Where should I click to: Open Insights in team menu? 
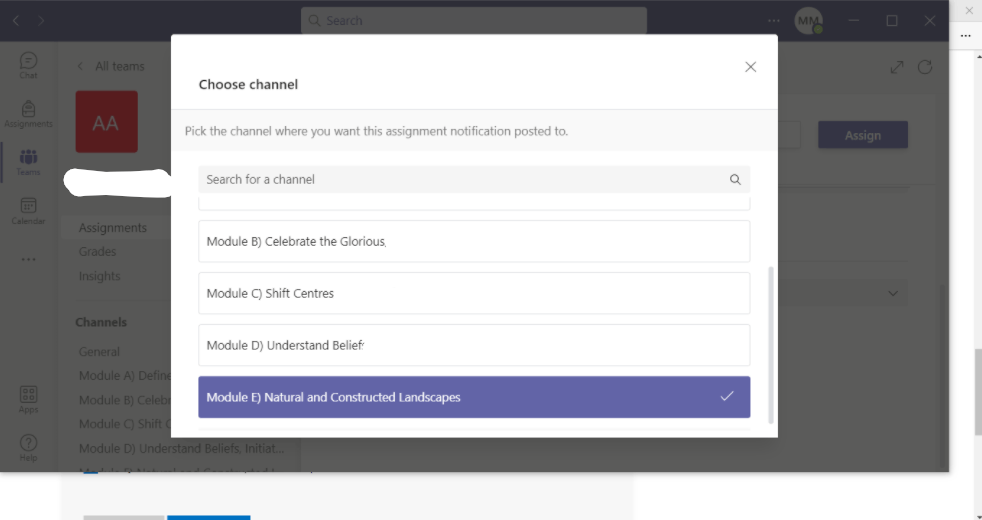100,276
